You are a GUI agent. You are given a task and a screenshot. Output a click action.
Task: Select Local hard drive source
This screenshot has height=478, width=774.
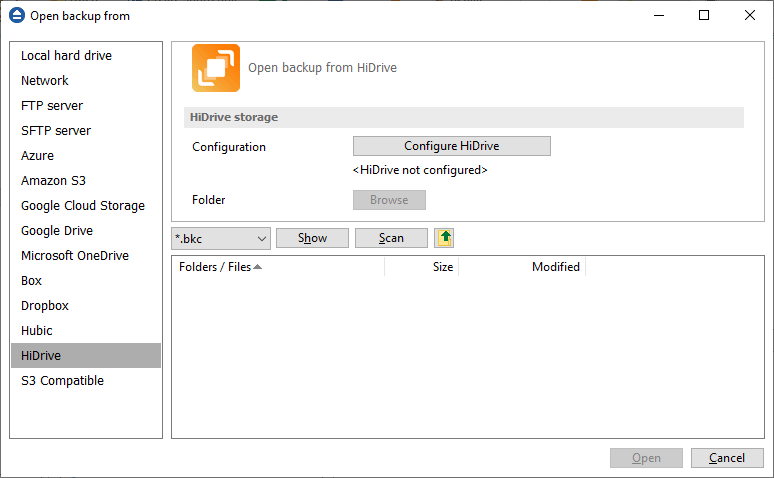pyautogui.click(x=86, y=55)
